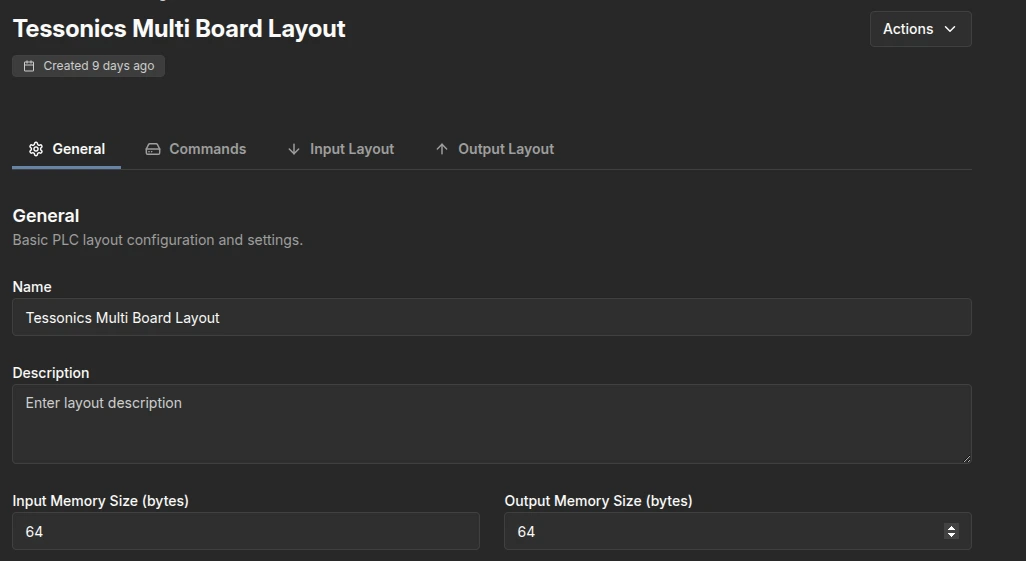Click the Output Memory Size (bytes) label
This screenshot has width=1026, height=561.
pyautogui.click(x=599, y=501)
